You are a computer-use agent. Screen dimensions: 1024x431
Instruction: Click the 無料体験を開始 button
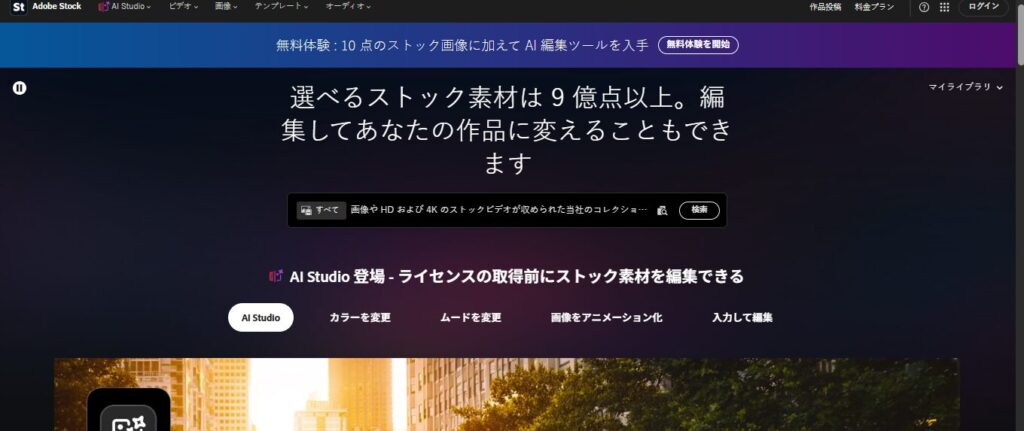[698, 45]
